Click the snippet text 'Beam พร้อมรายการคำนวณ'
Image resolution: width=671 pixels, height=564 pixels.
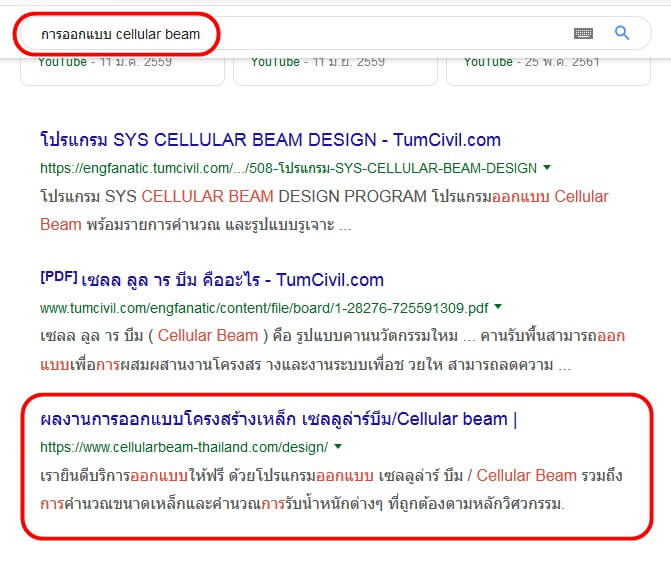130,224
